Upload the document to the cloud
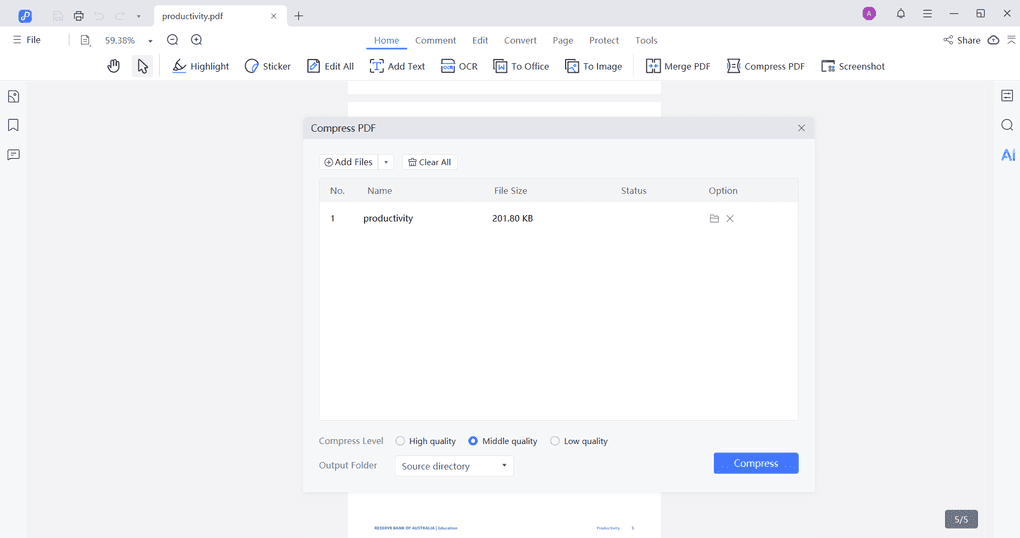 point(993,40)
